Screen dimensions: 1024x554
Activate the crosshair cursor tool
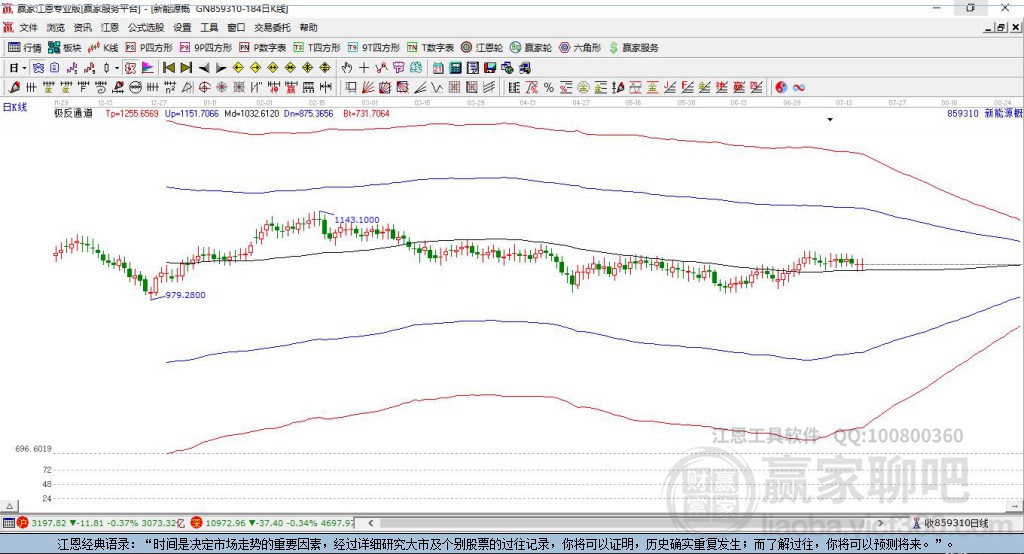tap(364, 68)
